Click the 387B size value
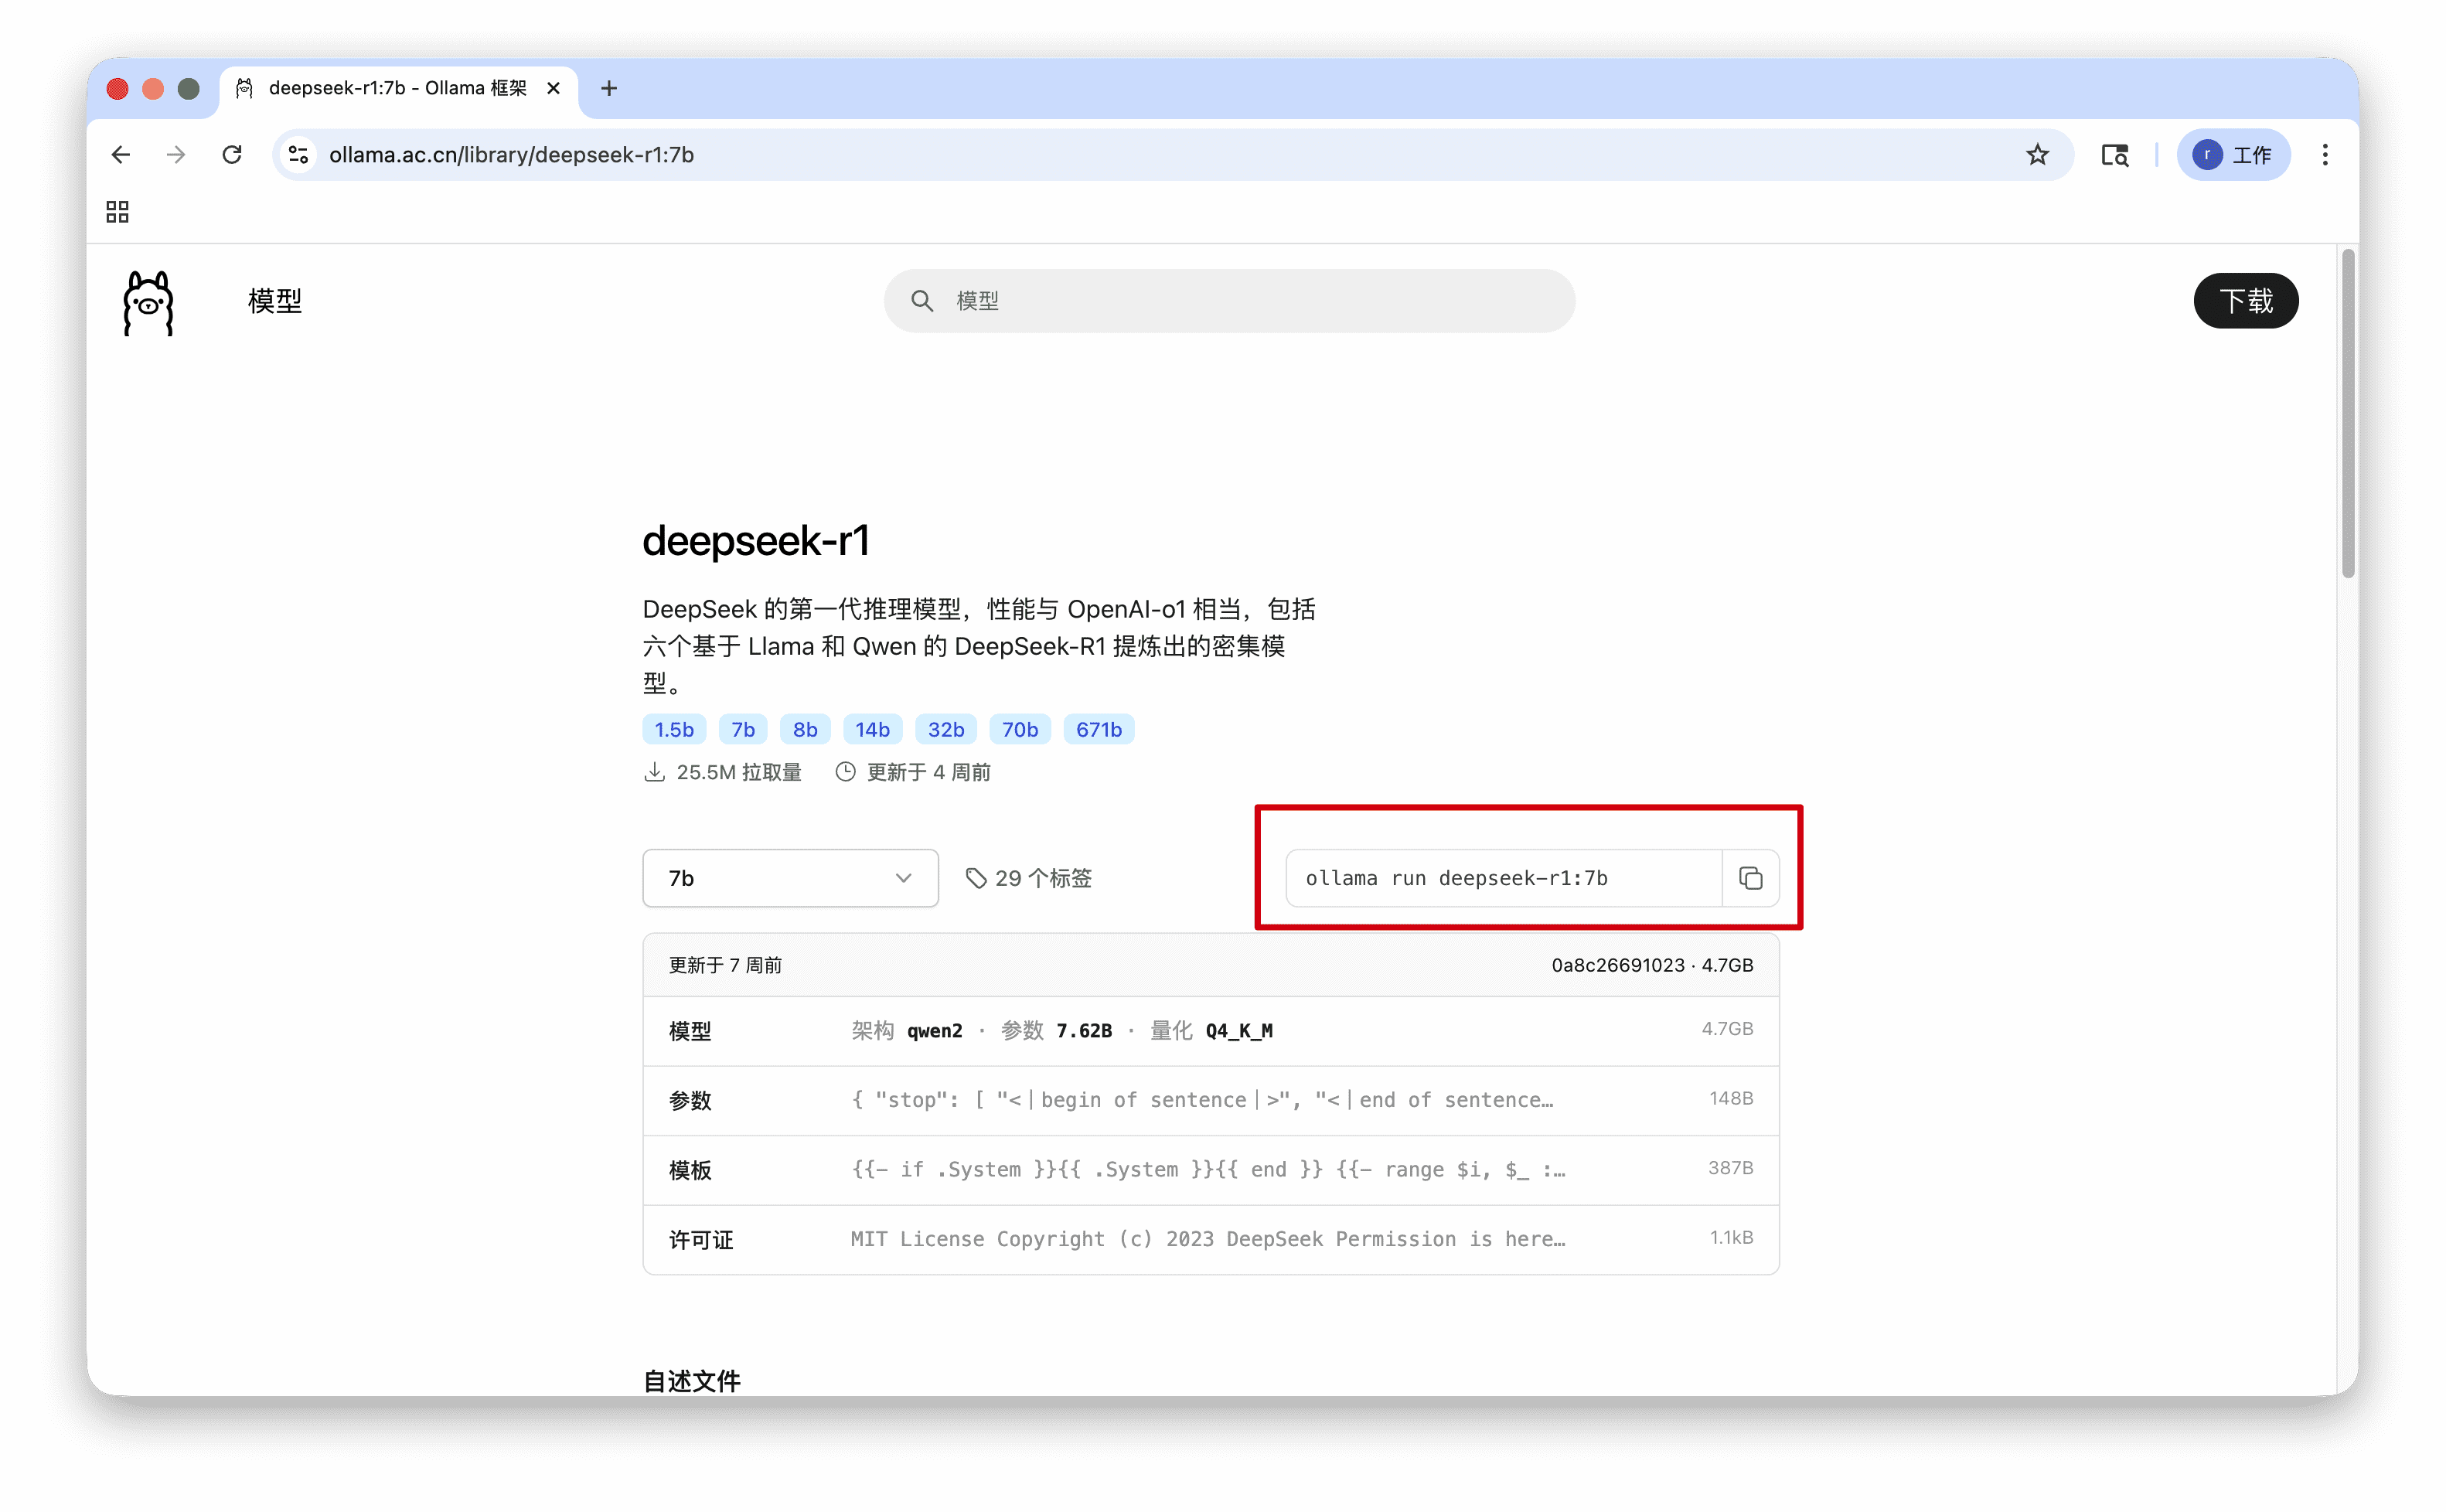The image size is (2446, 1512). pos(1731,1168)
